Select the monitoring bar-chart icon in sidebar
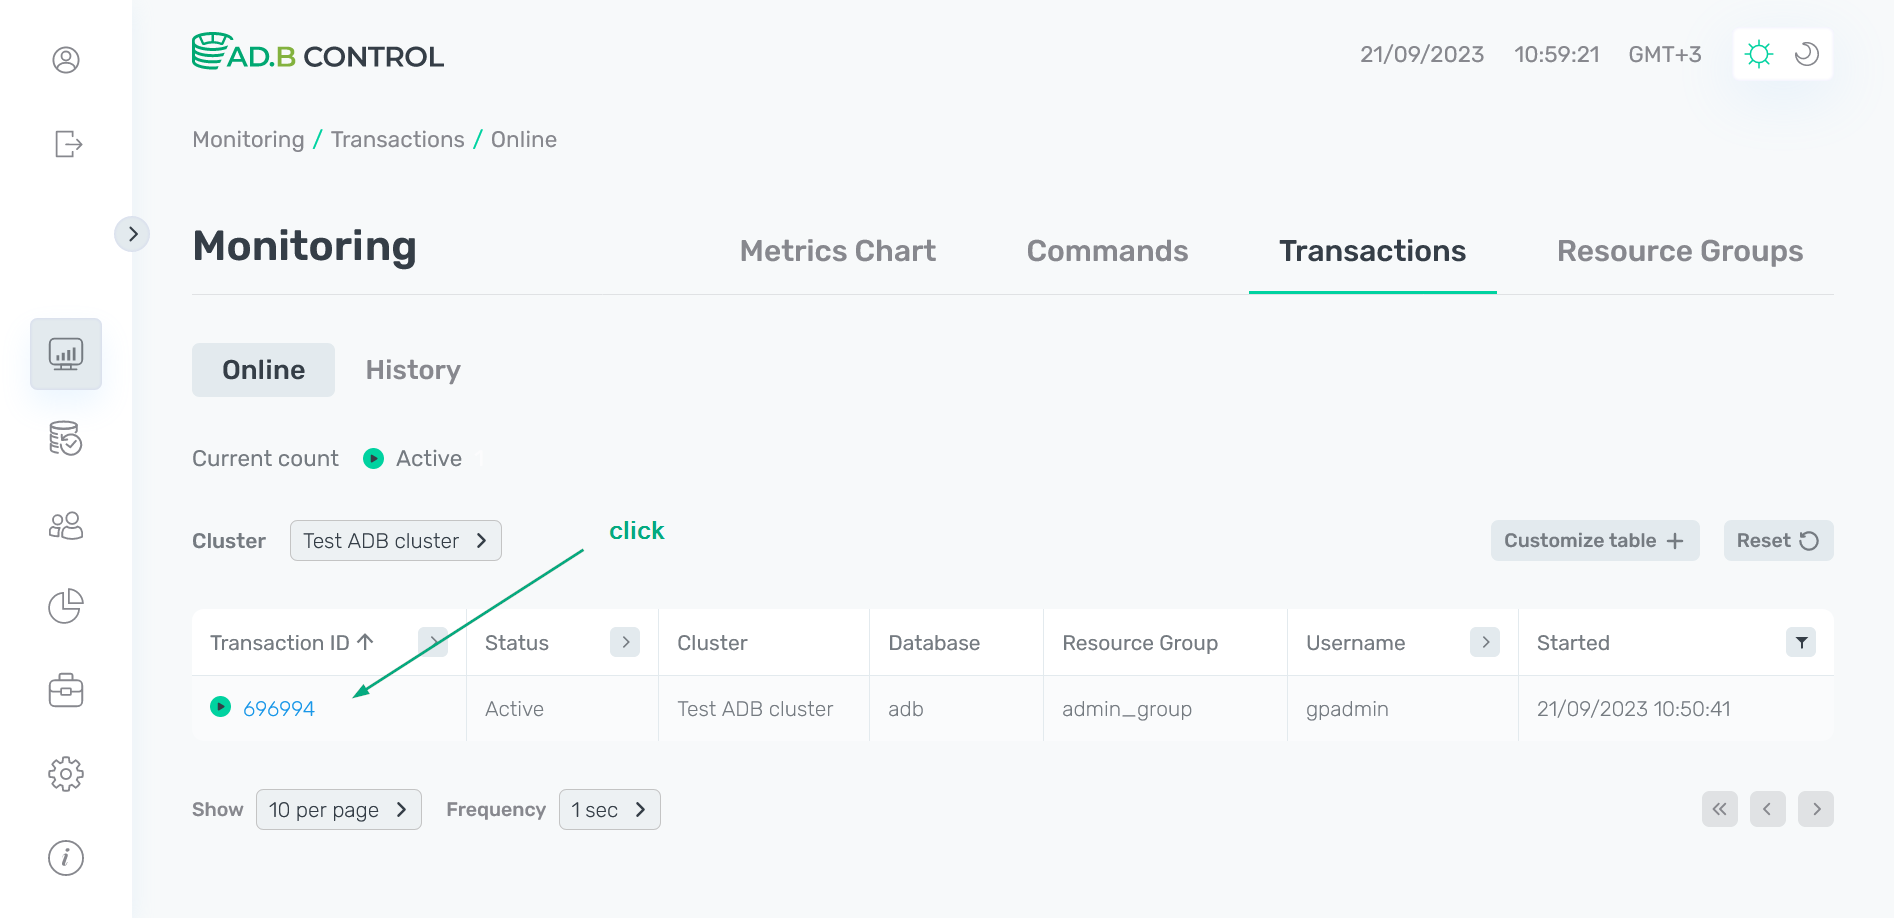 65,353
